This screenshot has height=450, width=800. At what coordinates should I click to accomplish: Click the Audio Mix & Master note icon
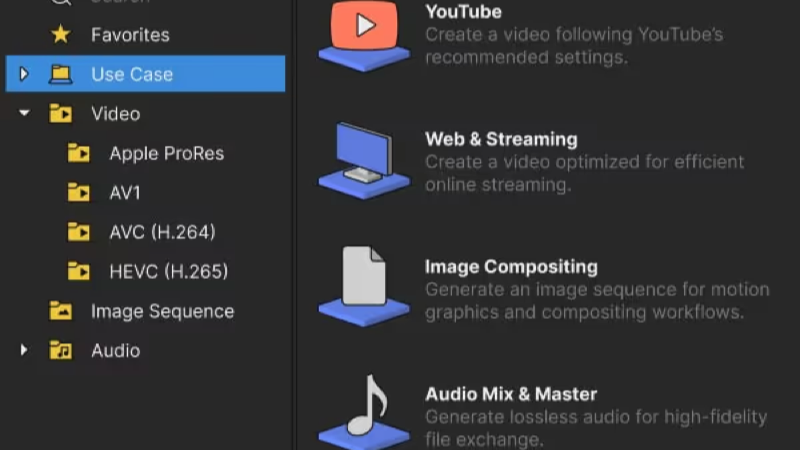coord(364,412)
